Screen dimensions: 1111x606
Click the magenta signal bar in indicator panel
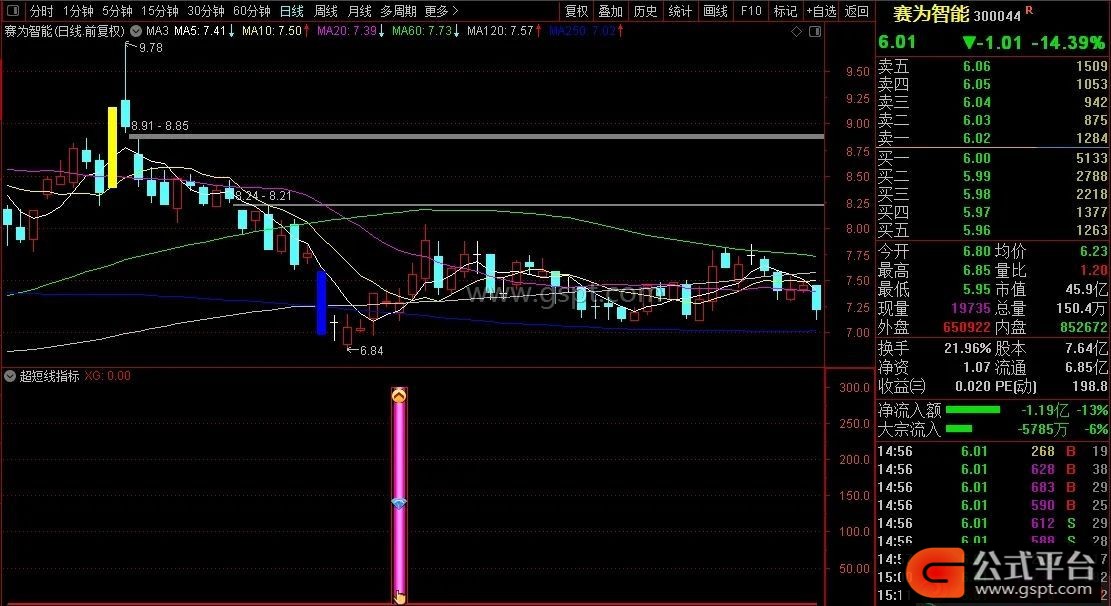click(400, 495)
